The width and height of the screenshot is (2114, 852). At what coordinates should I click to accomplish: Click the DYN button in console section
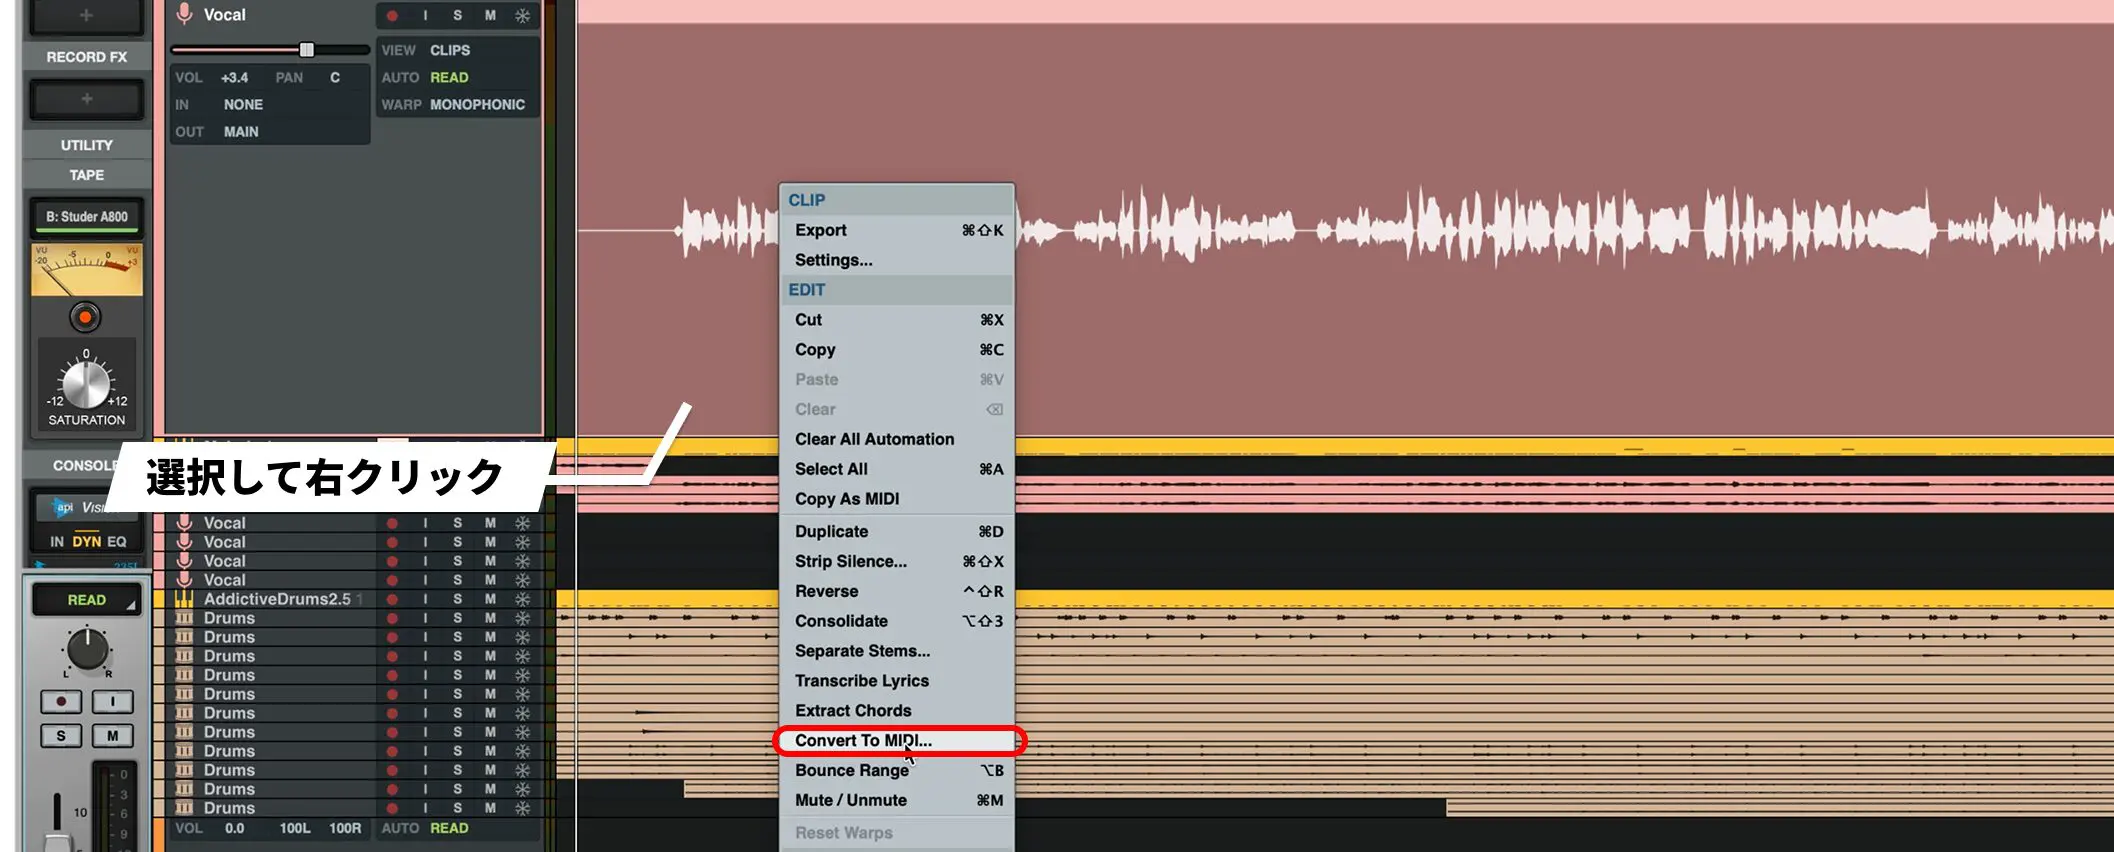pyautogui.click(x=86, y=542)
